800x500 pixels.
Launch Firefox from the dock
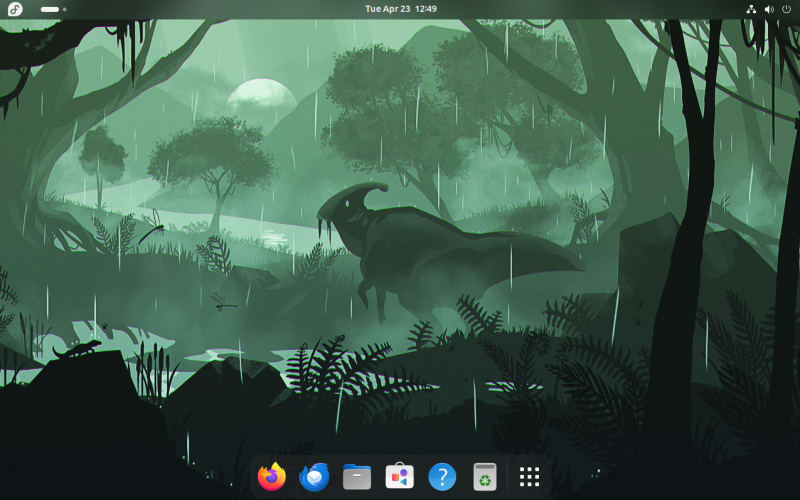coord(271,477)
